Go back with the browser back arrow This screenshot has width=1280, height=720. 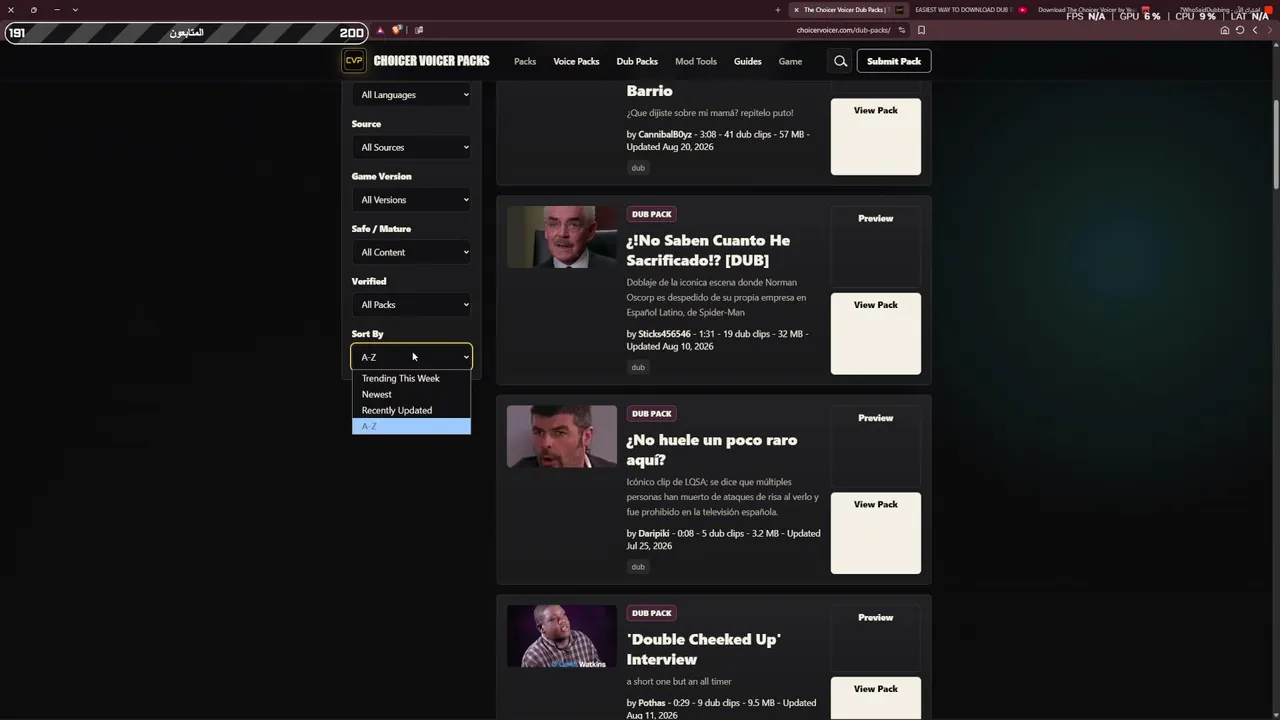(x=1255, y=30)
